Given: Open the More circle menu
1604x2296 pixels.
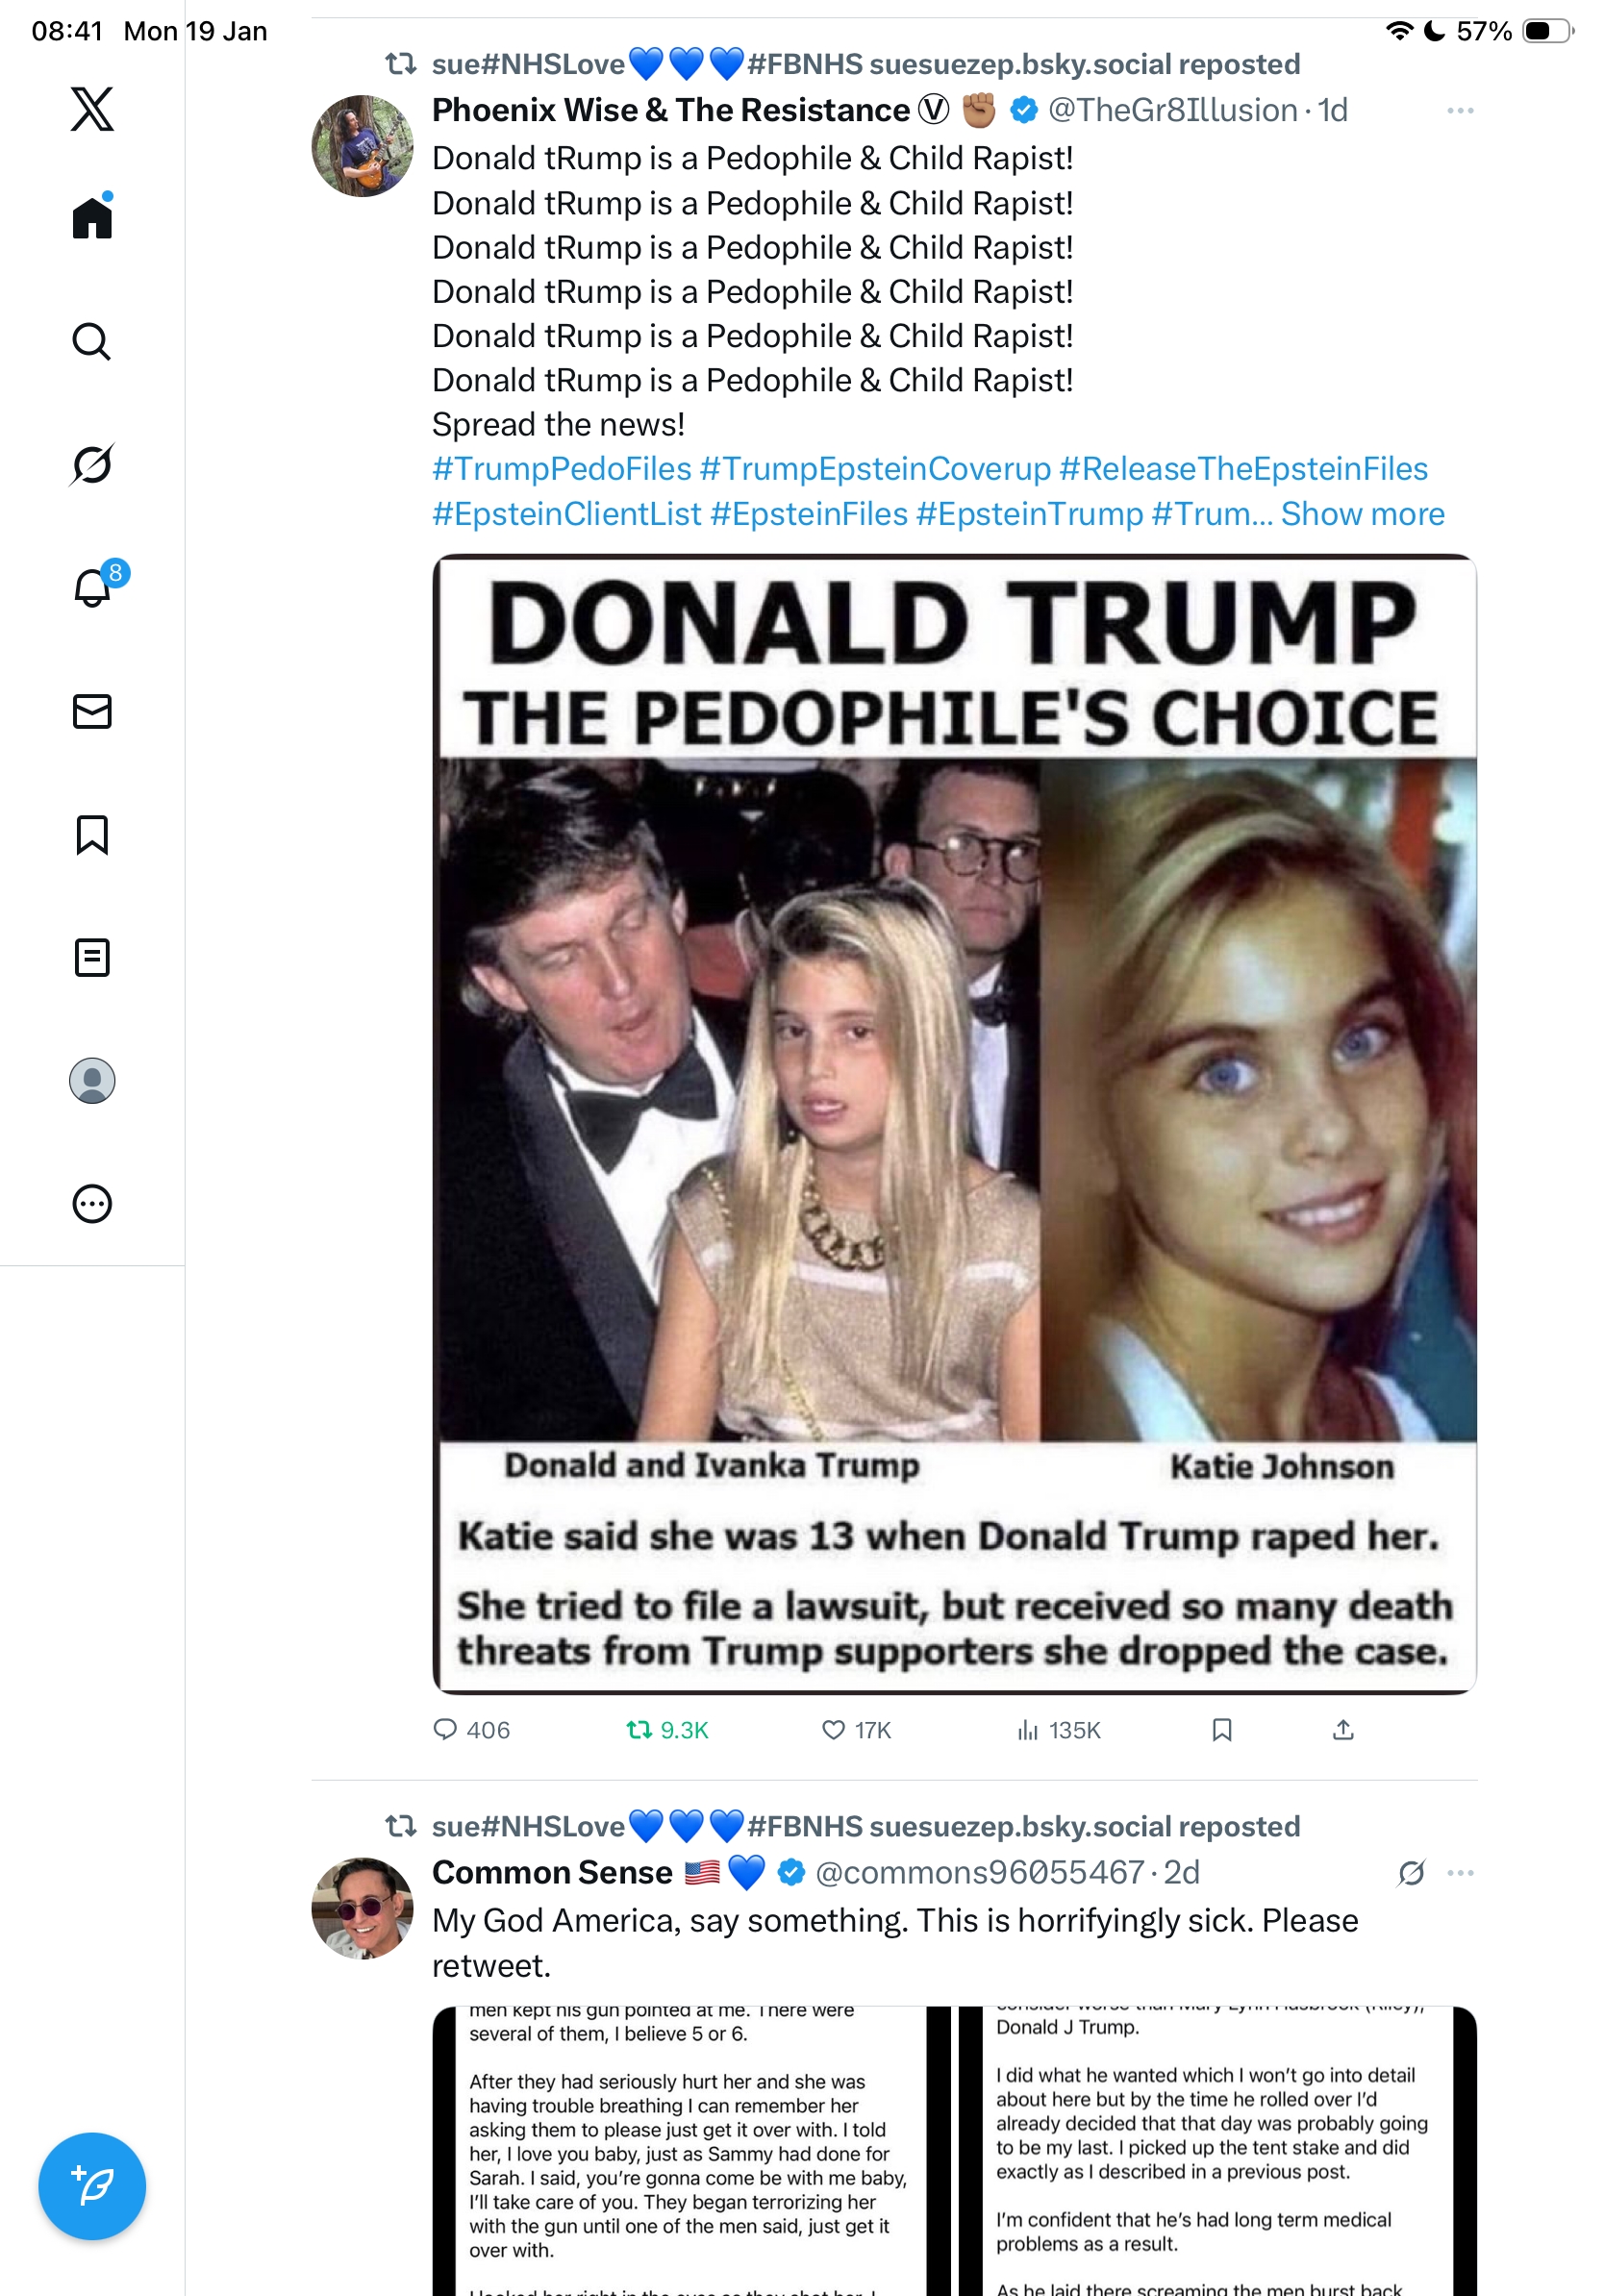Looking at the screenshot, I should (92, 1203).
